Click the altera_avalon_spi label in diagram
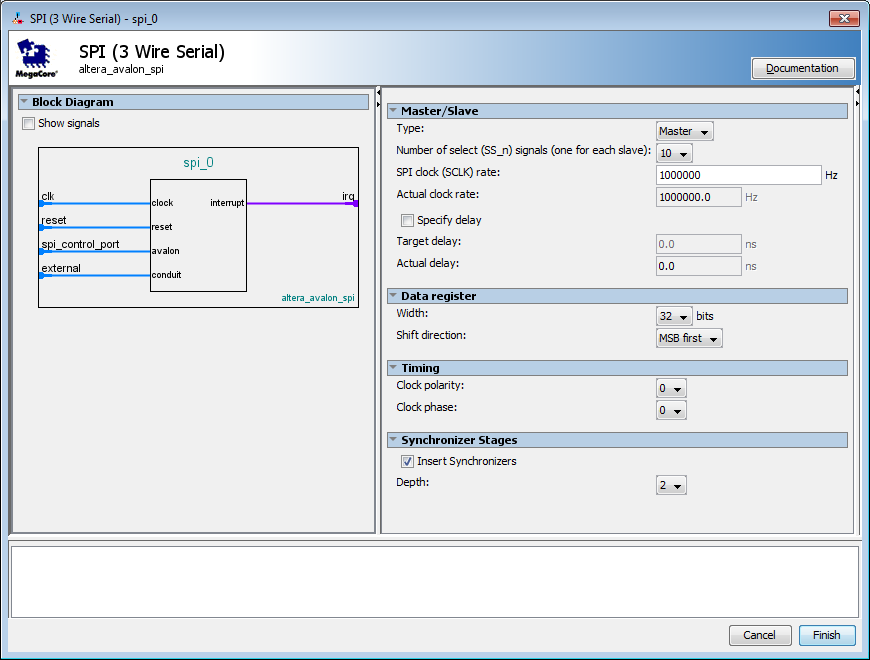 click(317, 298)
